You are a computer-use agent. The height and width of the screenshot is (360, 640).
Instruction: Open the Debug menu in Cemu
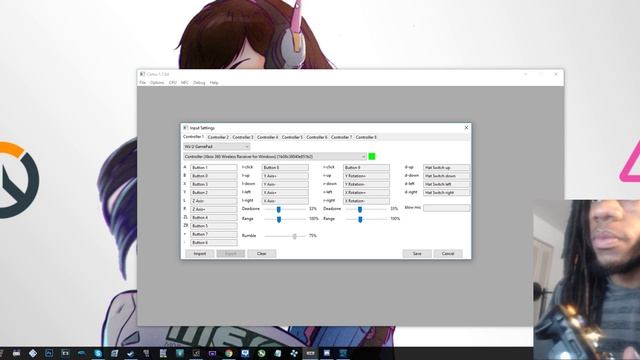199,83
